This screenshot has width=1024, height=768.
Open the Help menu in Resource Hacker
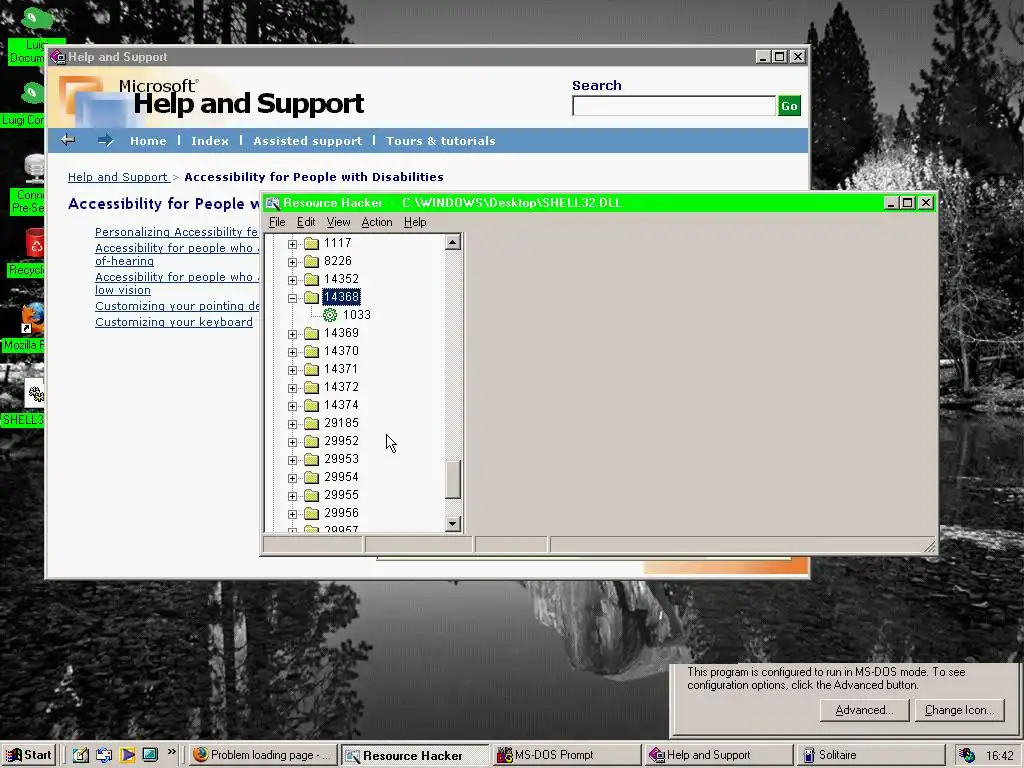tap(415, 222)
